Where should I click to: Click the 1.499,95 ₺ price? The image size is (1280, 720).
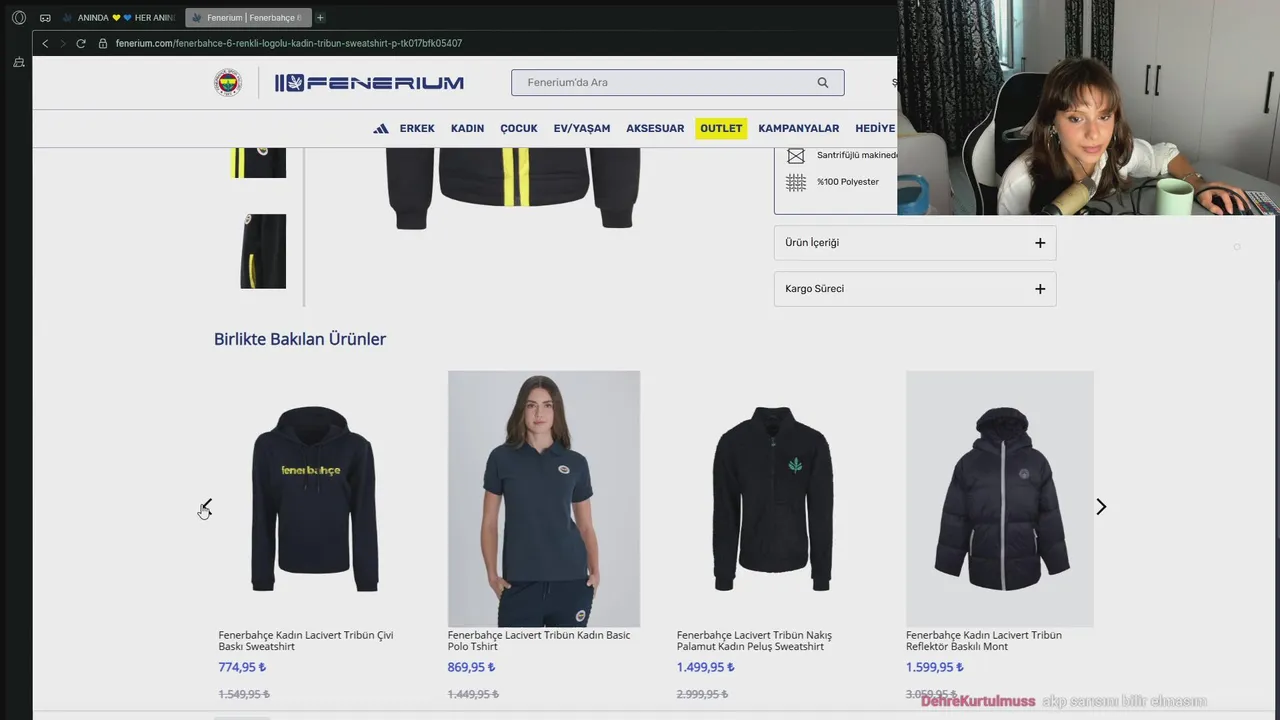pyautogui.click(x=705, y=667)
